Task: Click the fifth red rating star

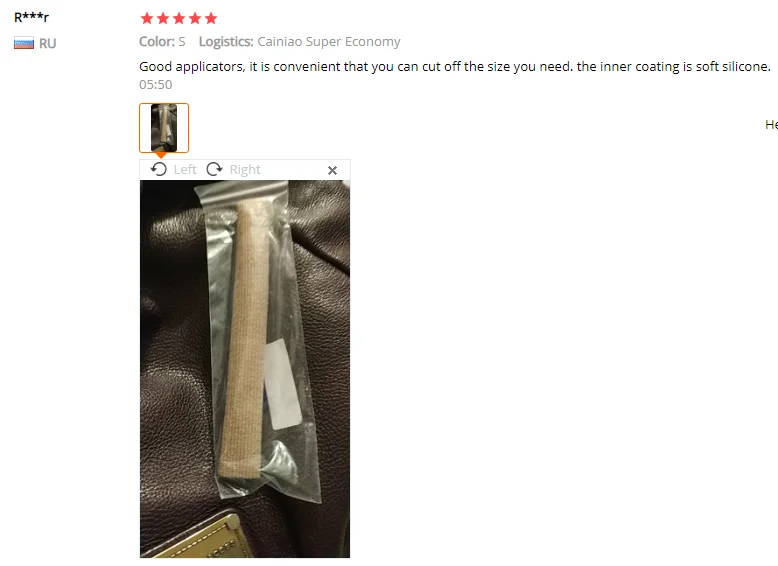Action: [210, 18]
